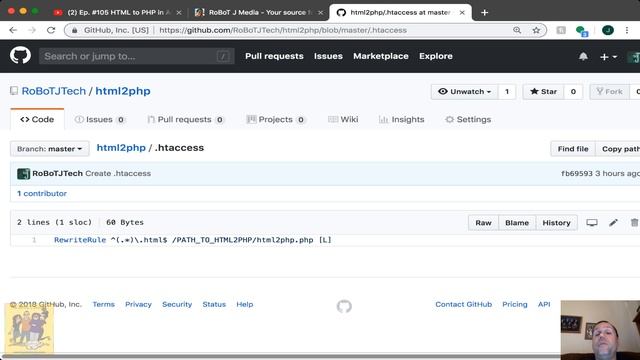This screenshot has width=640, height=360.
Task: Click the Find file button
Action: pos(573,149)
